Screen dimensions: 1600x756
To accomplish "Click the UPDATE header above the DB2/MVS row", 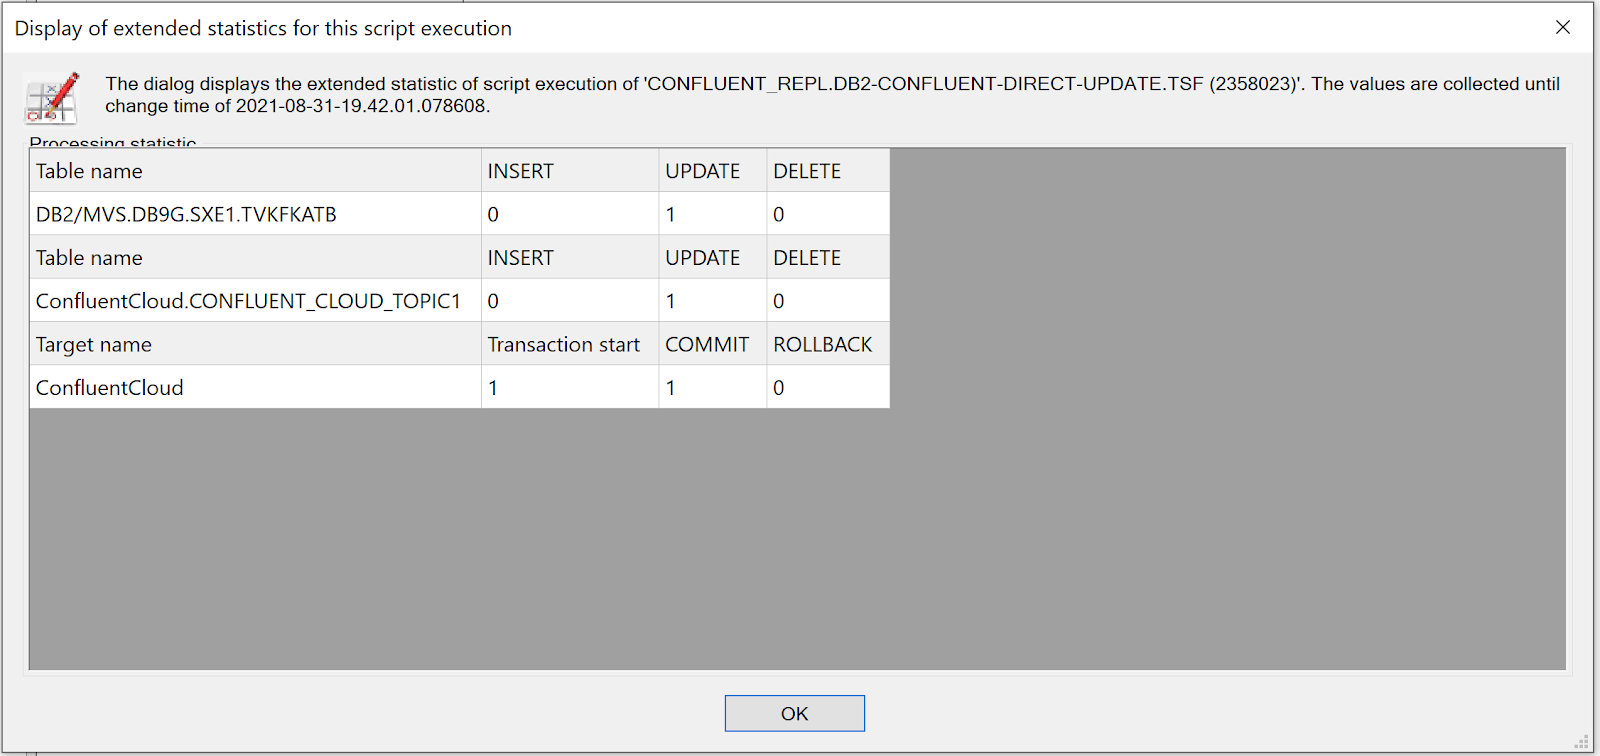I will pos(713,171).
